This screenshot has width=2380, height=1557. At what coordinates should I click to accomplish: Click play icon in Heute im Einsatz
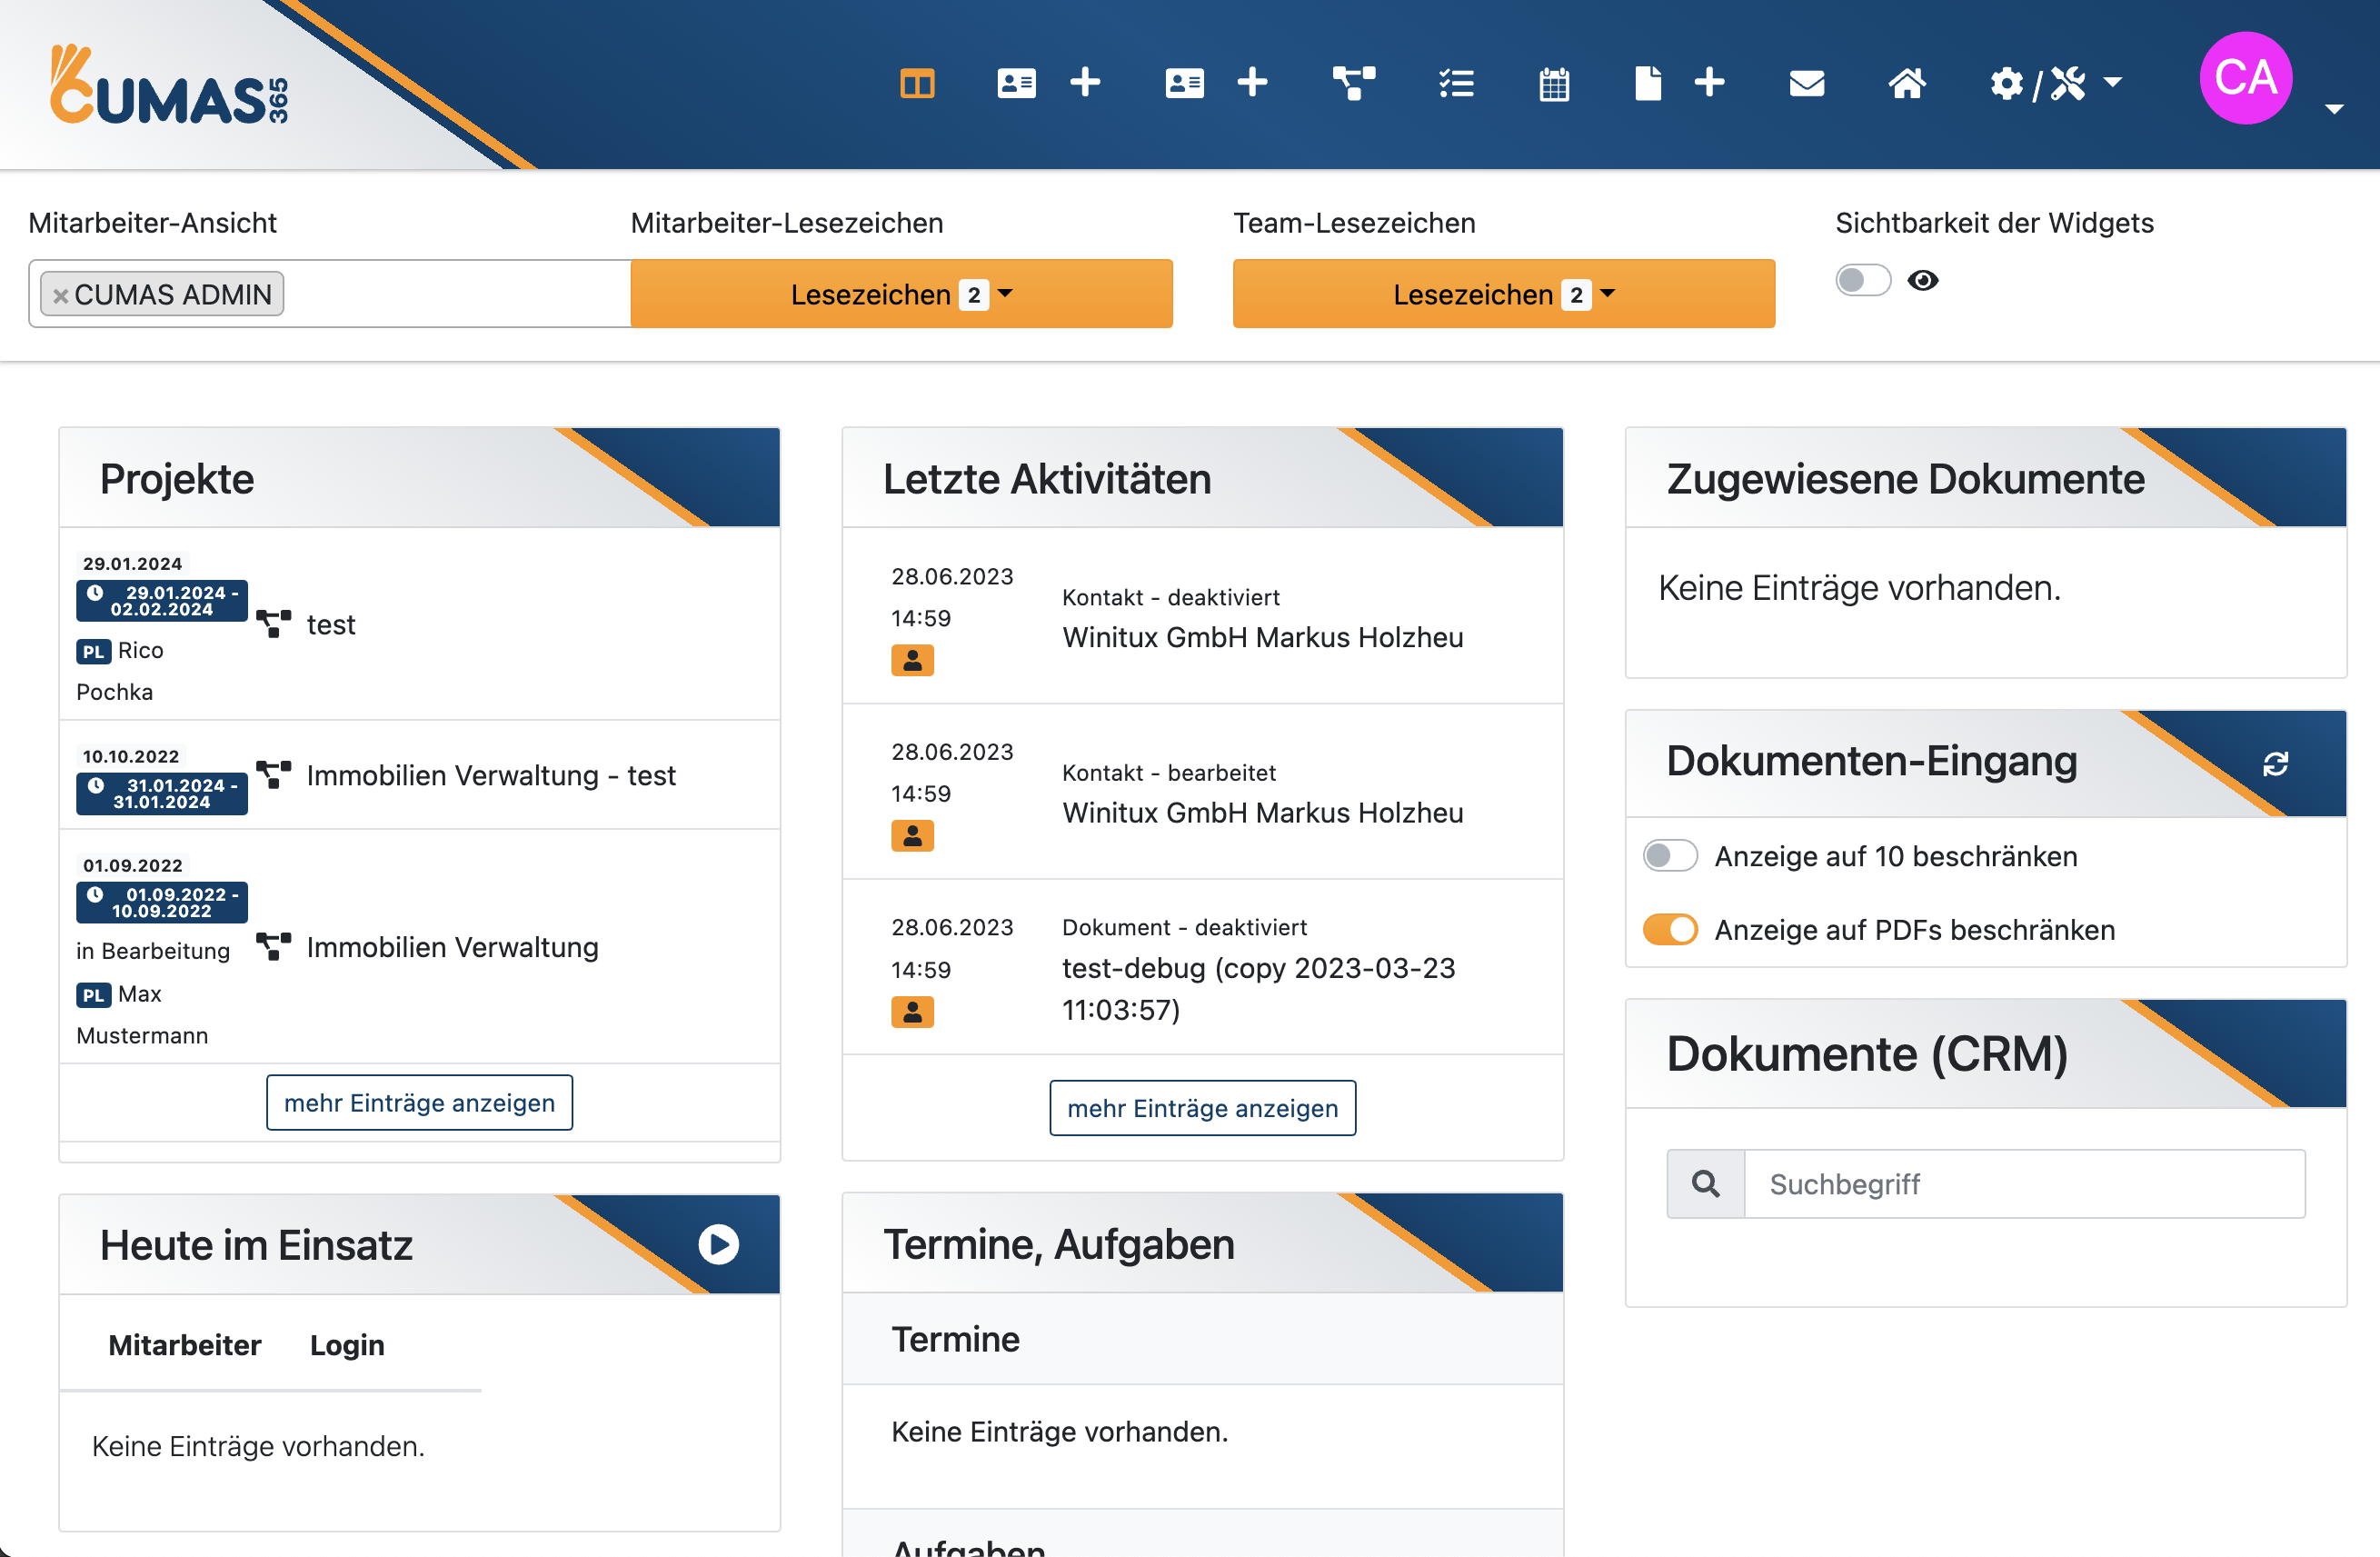[x=718, y=1244]
